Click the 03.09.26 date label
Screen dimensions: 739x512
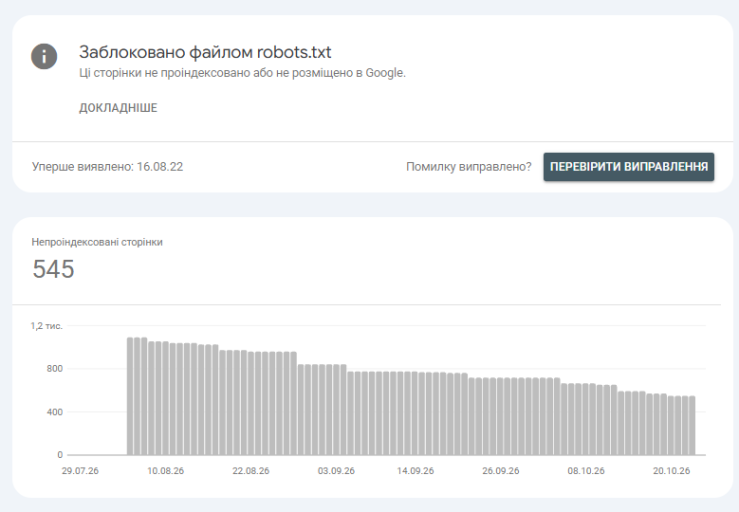[336, 471]
